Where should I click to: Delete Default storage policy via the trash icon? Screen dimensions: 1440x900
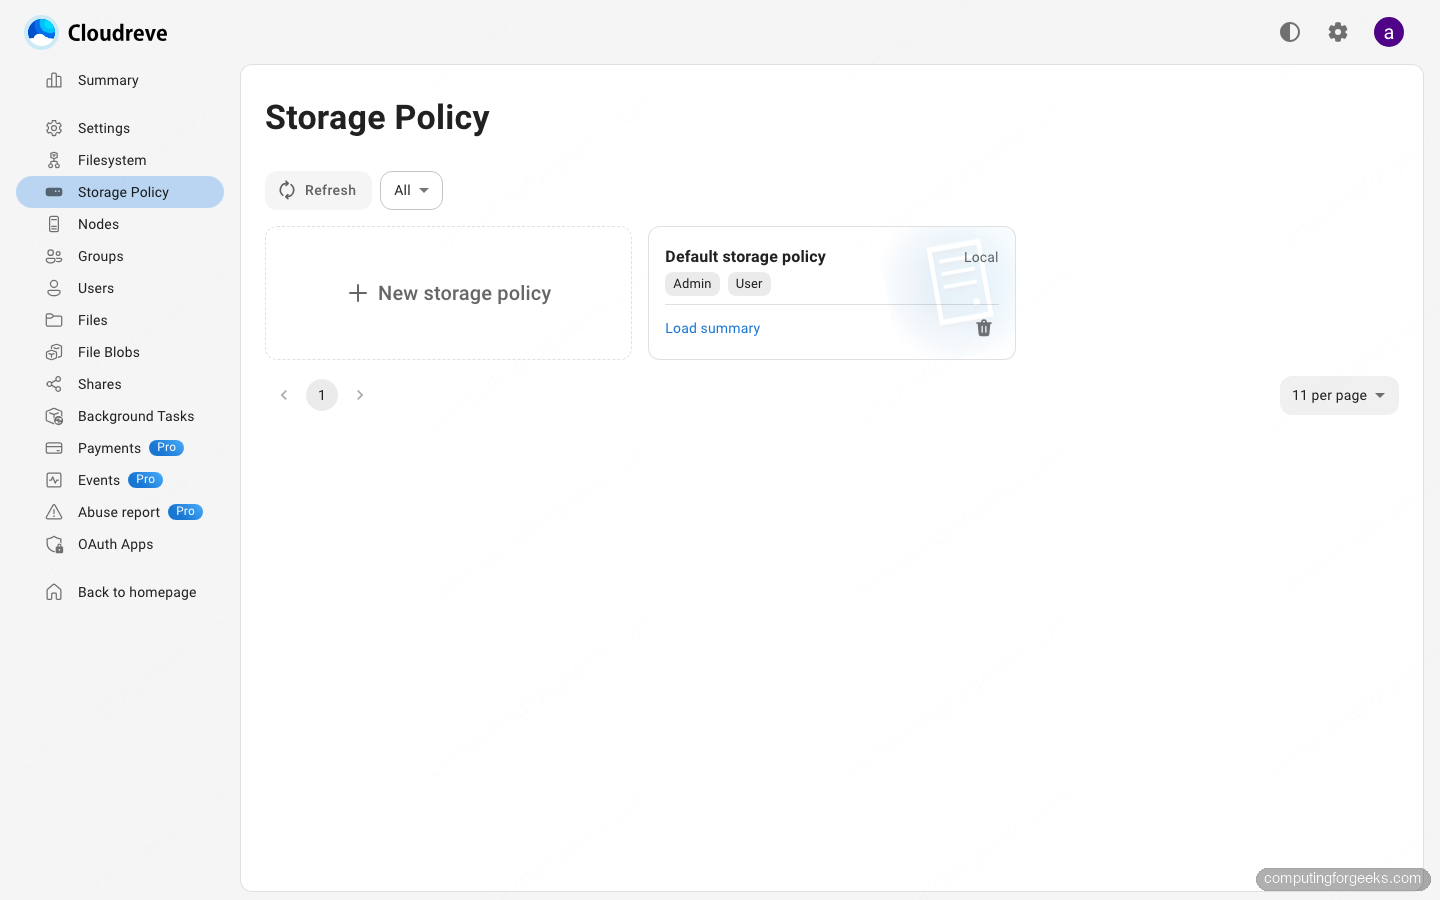pyautogui.click(x=984, y=328)
